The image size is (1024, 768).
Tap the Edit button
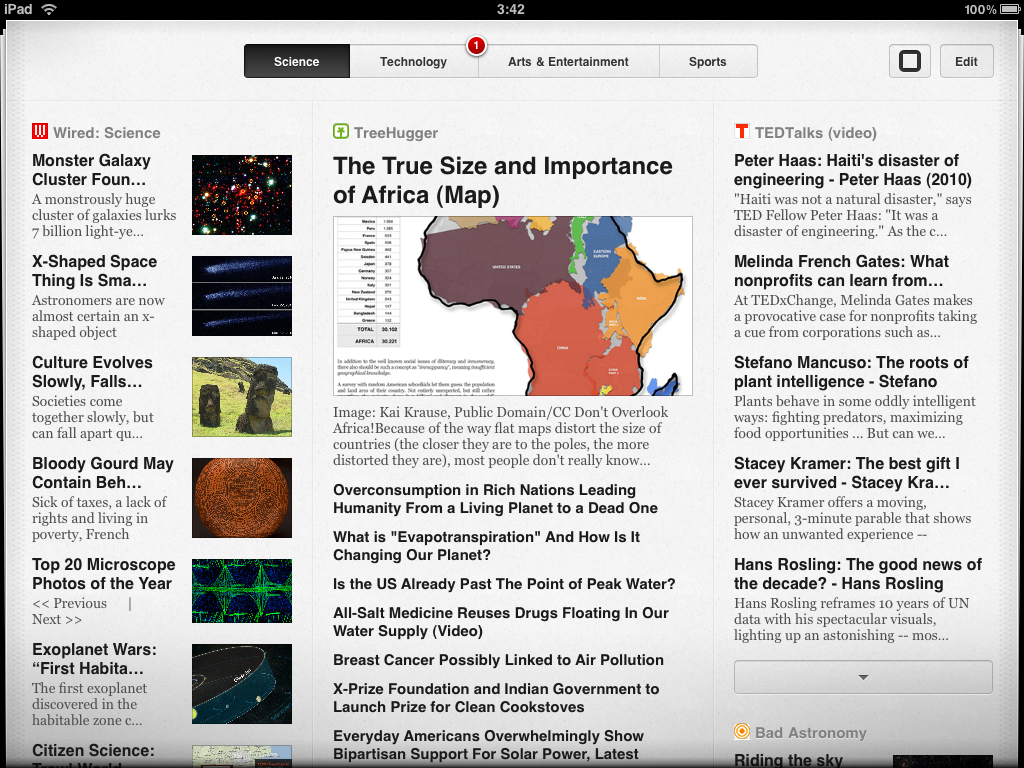click(967, 61)
